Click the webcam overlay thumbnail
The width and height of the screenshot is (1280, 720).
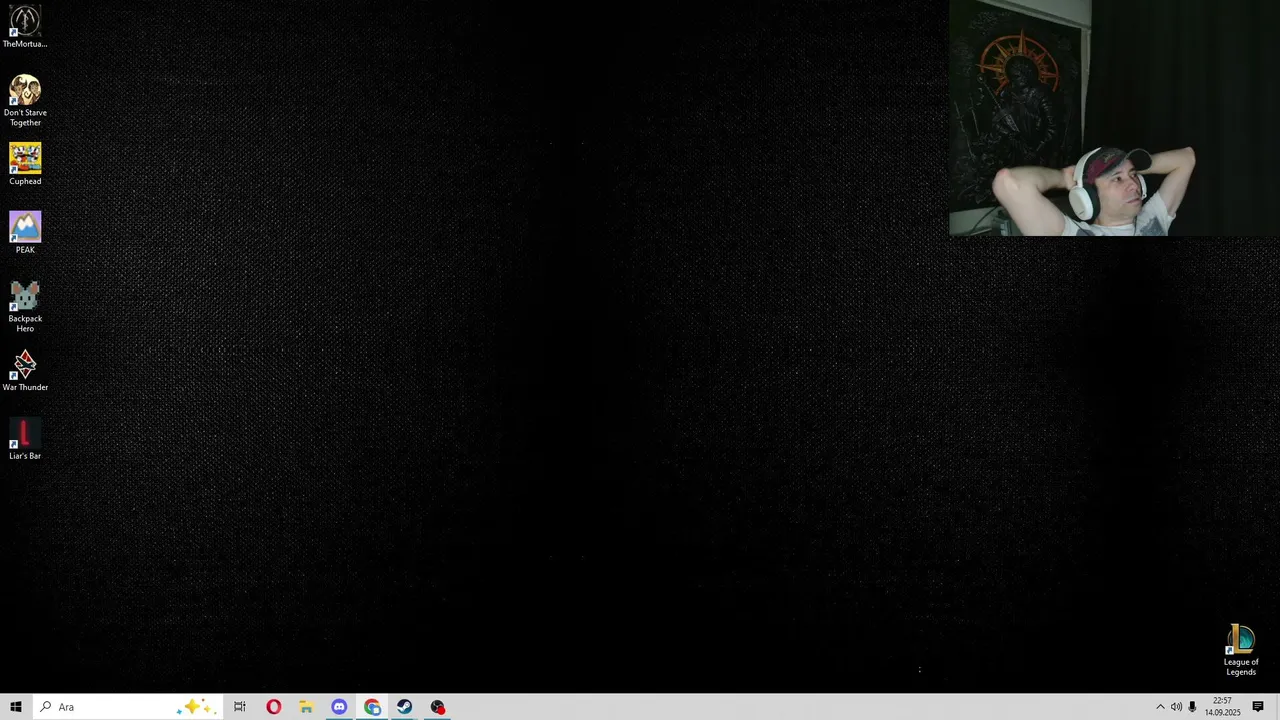pyautogui.click(x=1114, y=118)
